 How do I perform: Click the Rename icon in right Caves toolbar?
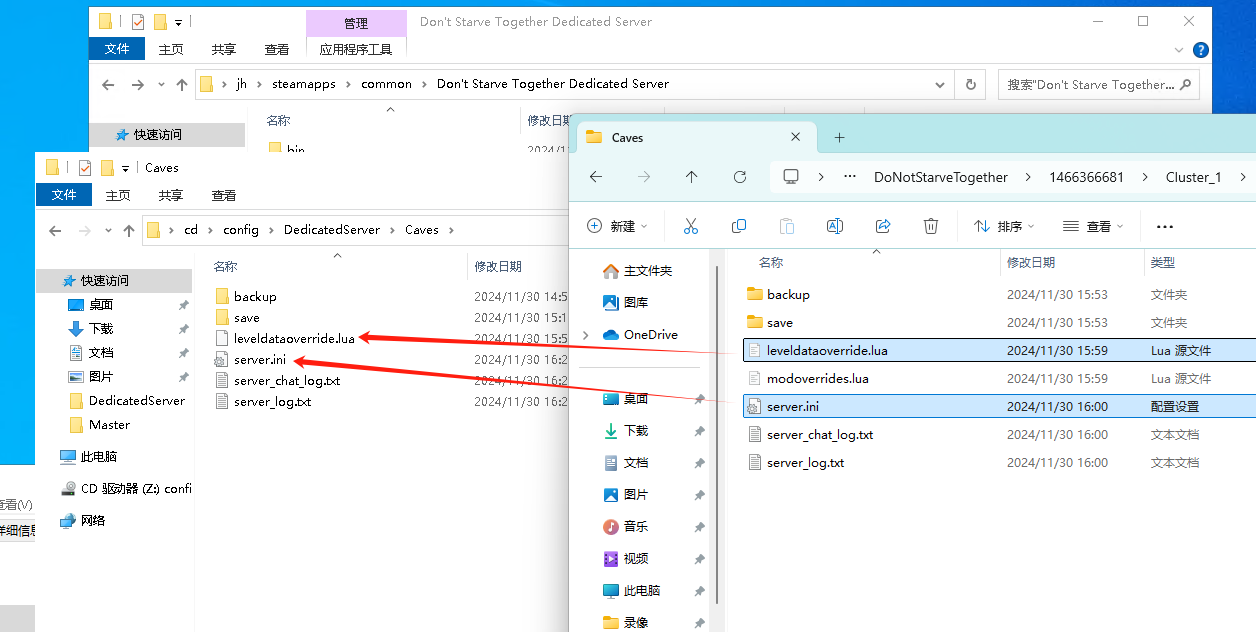tap(835, 226)
